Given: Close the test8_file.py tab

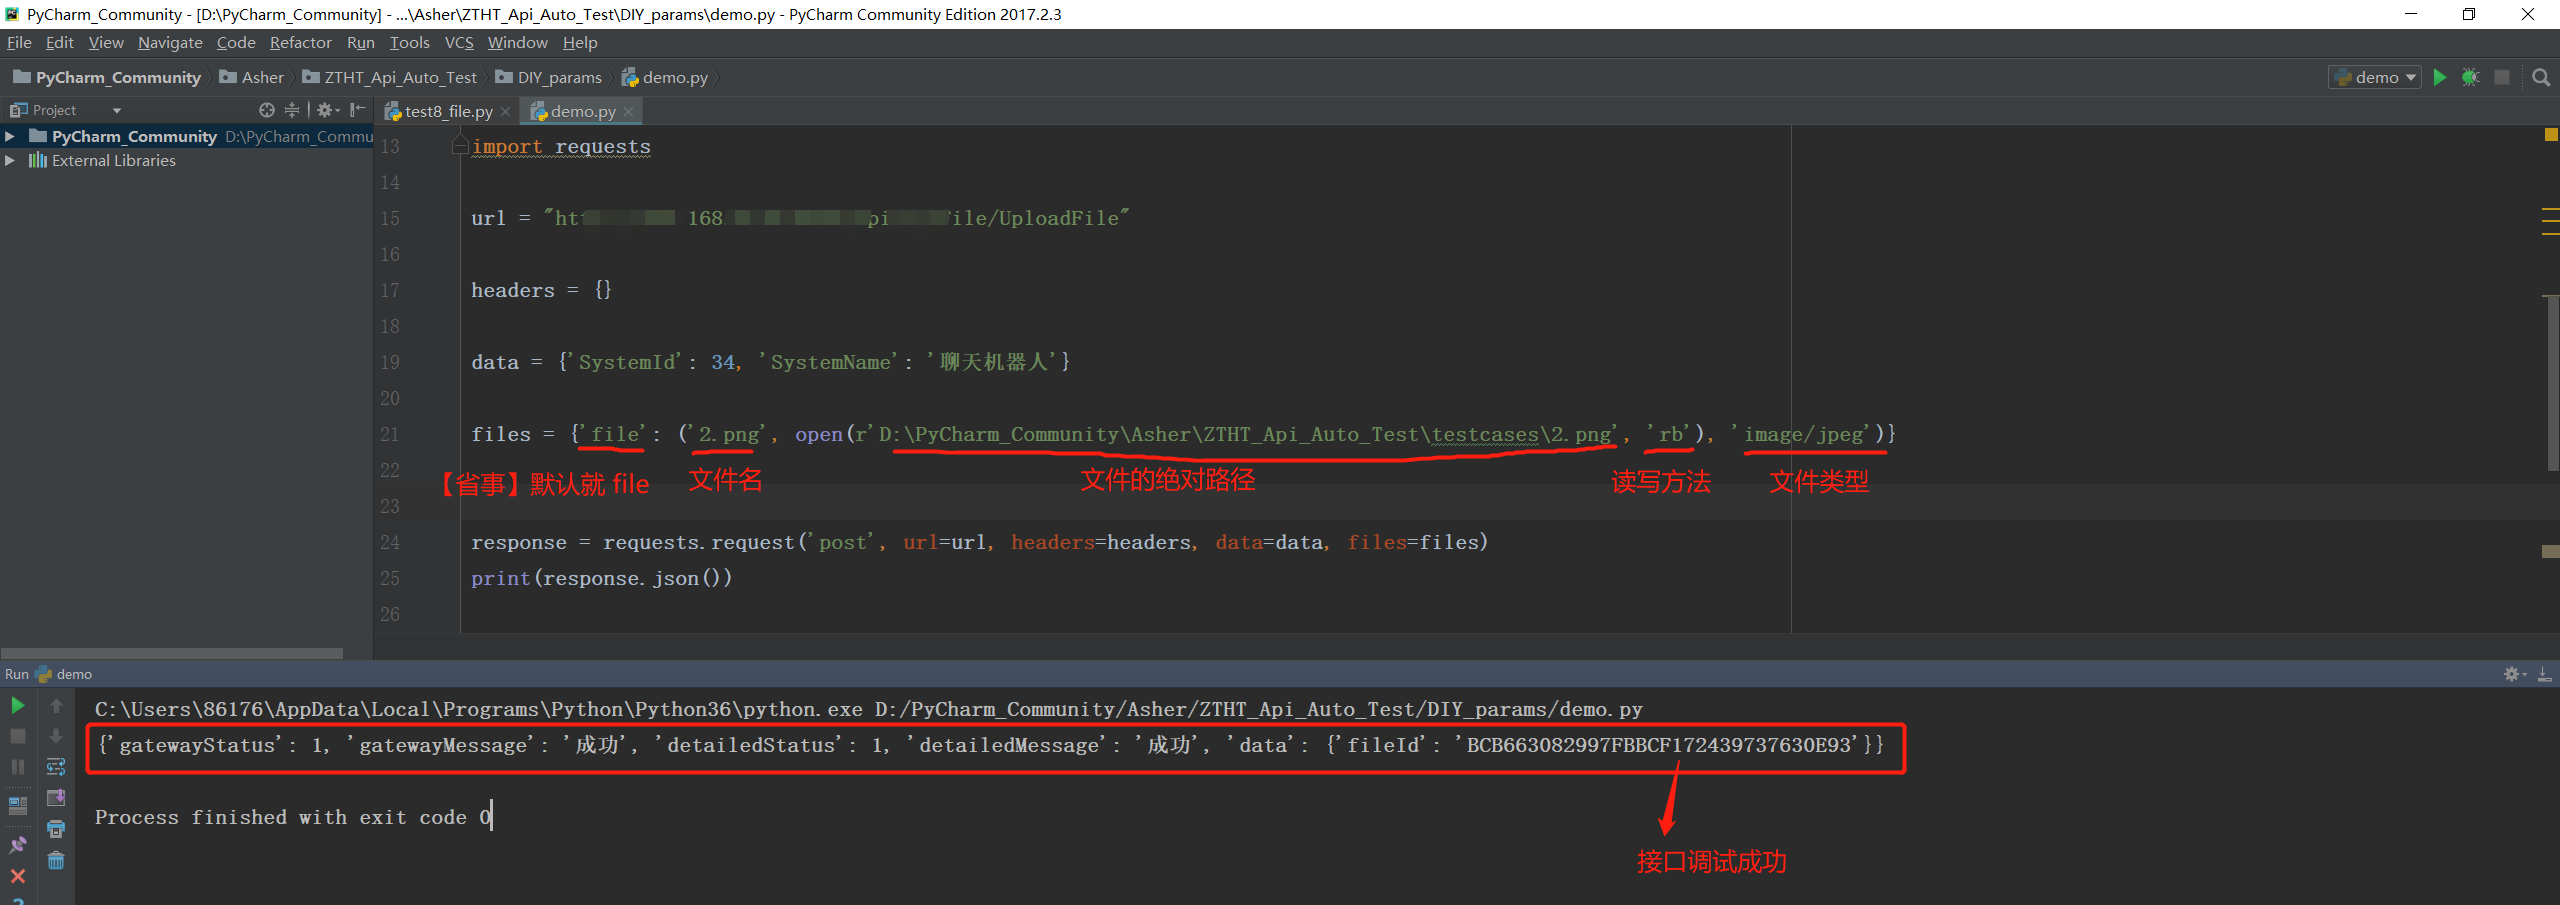Looking at the screenshot, I should [x=505, y=111].
